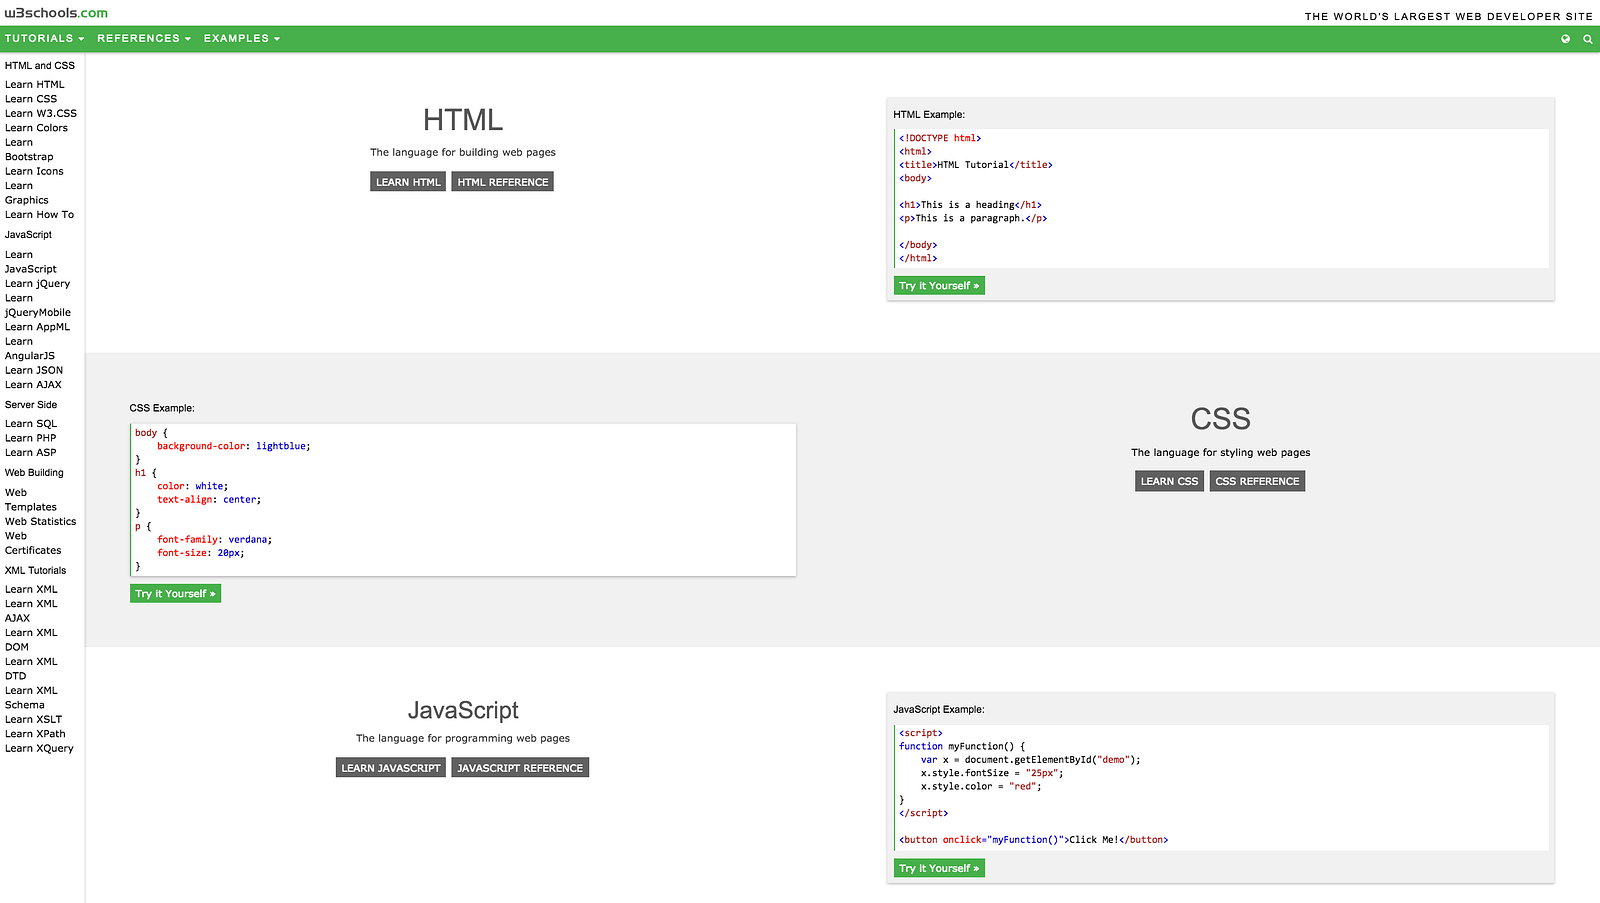Image resolution: width=1600 pixels, height=903 pixels.
Task: Click the 'font-family: verdana;' code line
Action: tap(214, 540)
